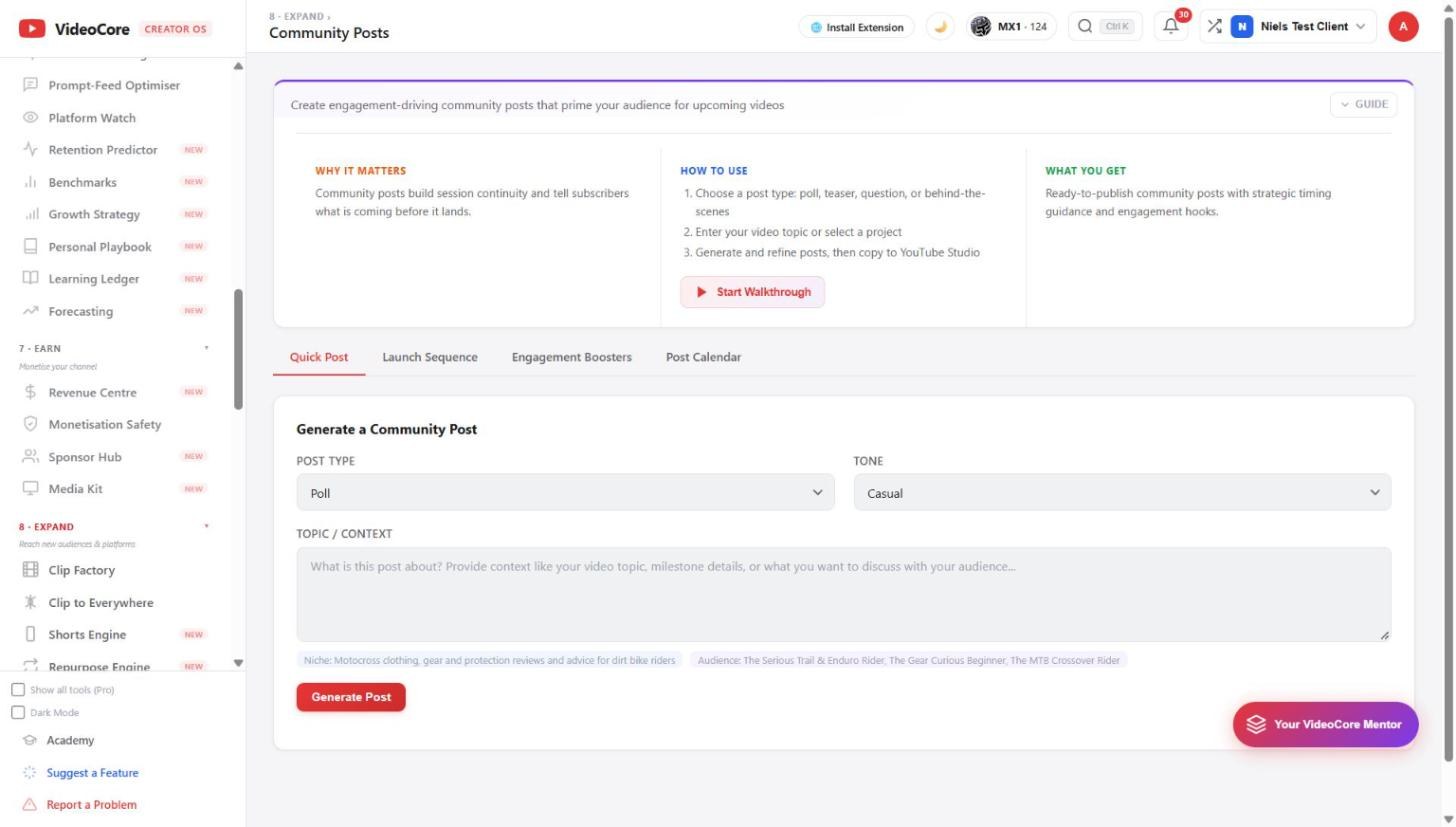Enable Show all tools (Pro) checkbox

(18, 690)
